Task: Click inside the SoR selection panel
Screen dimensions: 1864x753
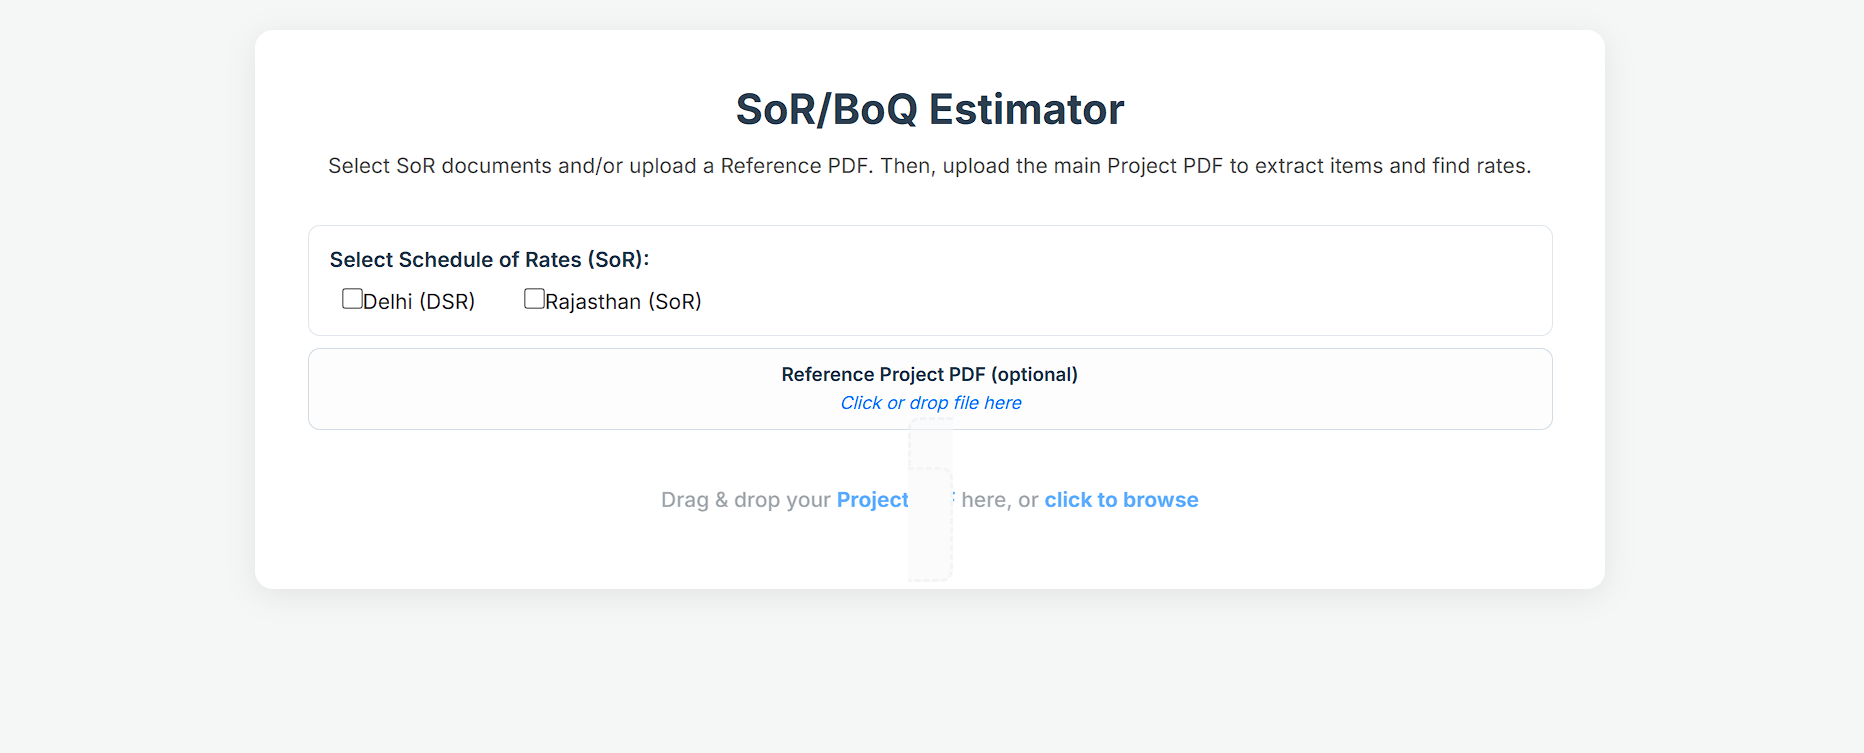Action: point(1100,280)
